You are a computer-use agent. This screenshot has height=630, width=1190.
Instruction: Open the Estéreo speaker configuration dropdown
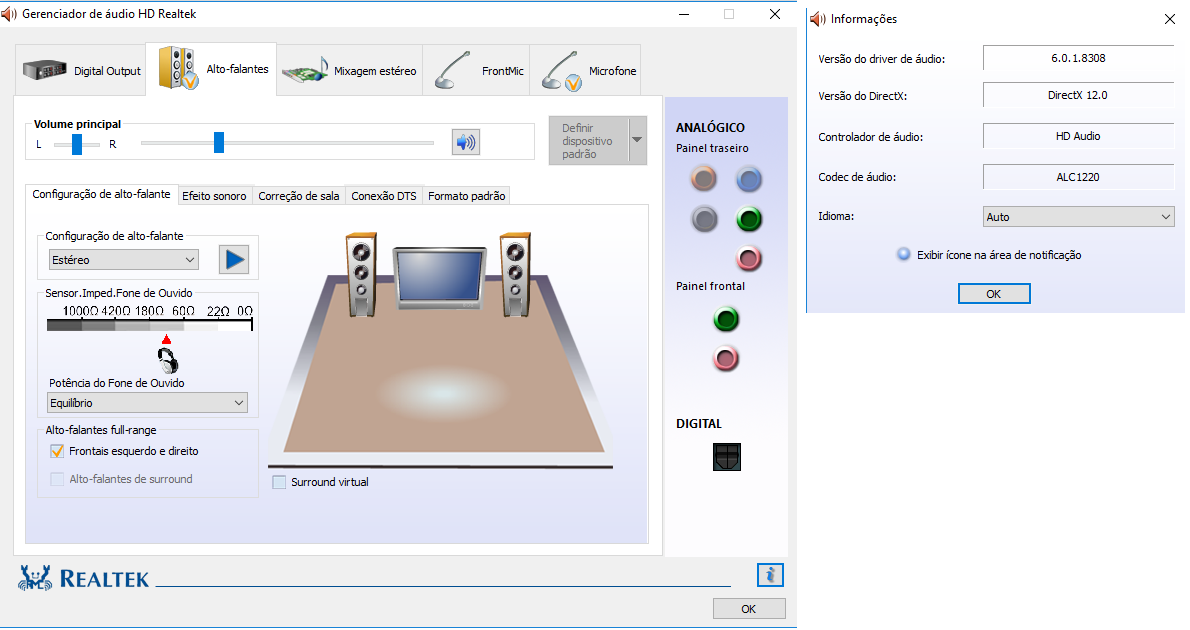(x=124, y=260)
